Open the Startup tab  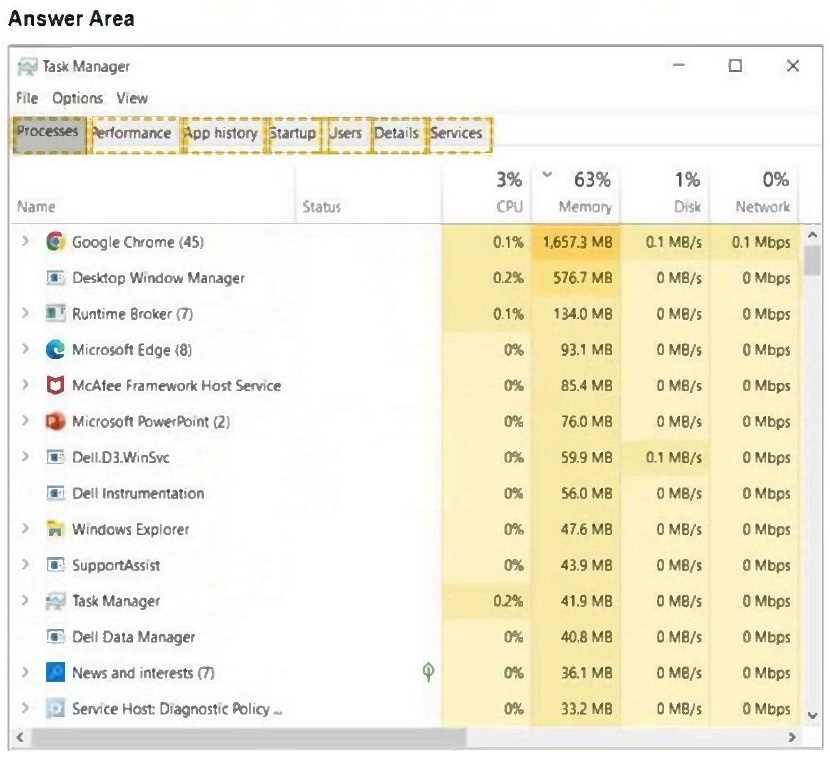293,133
